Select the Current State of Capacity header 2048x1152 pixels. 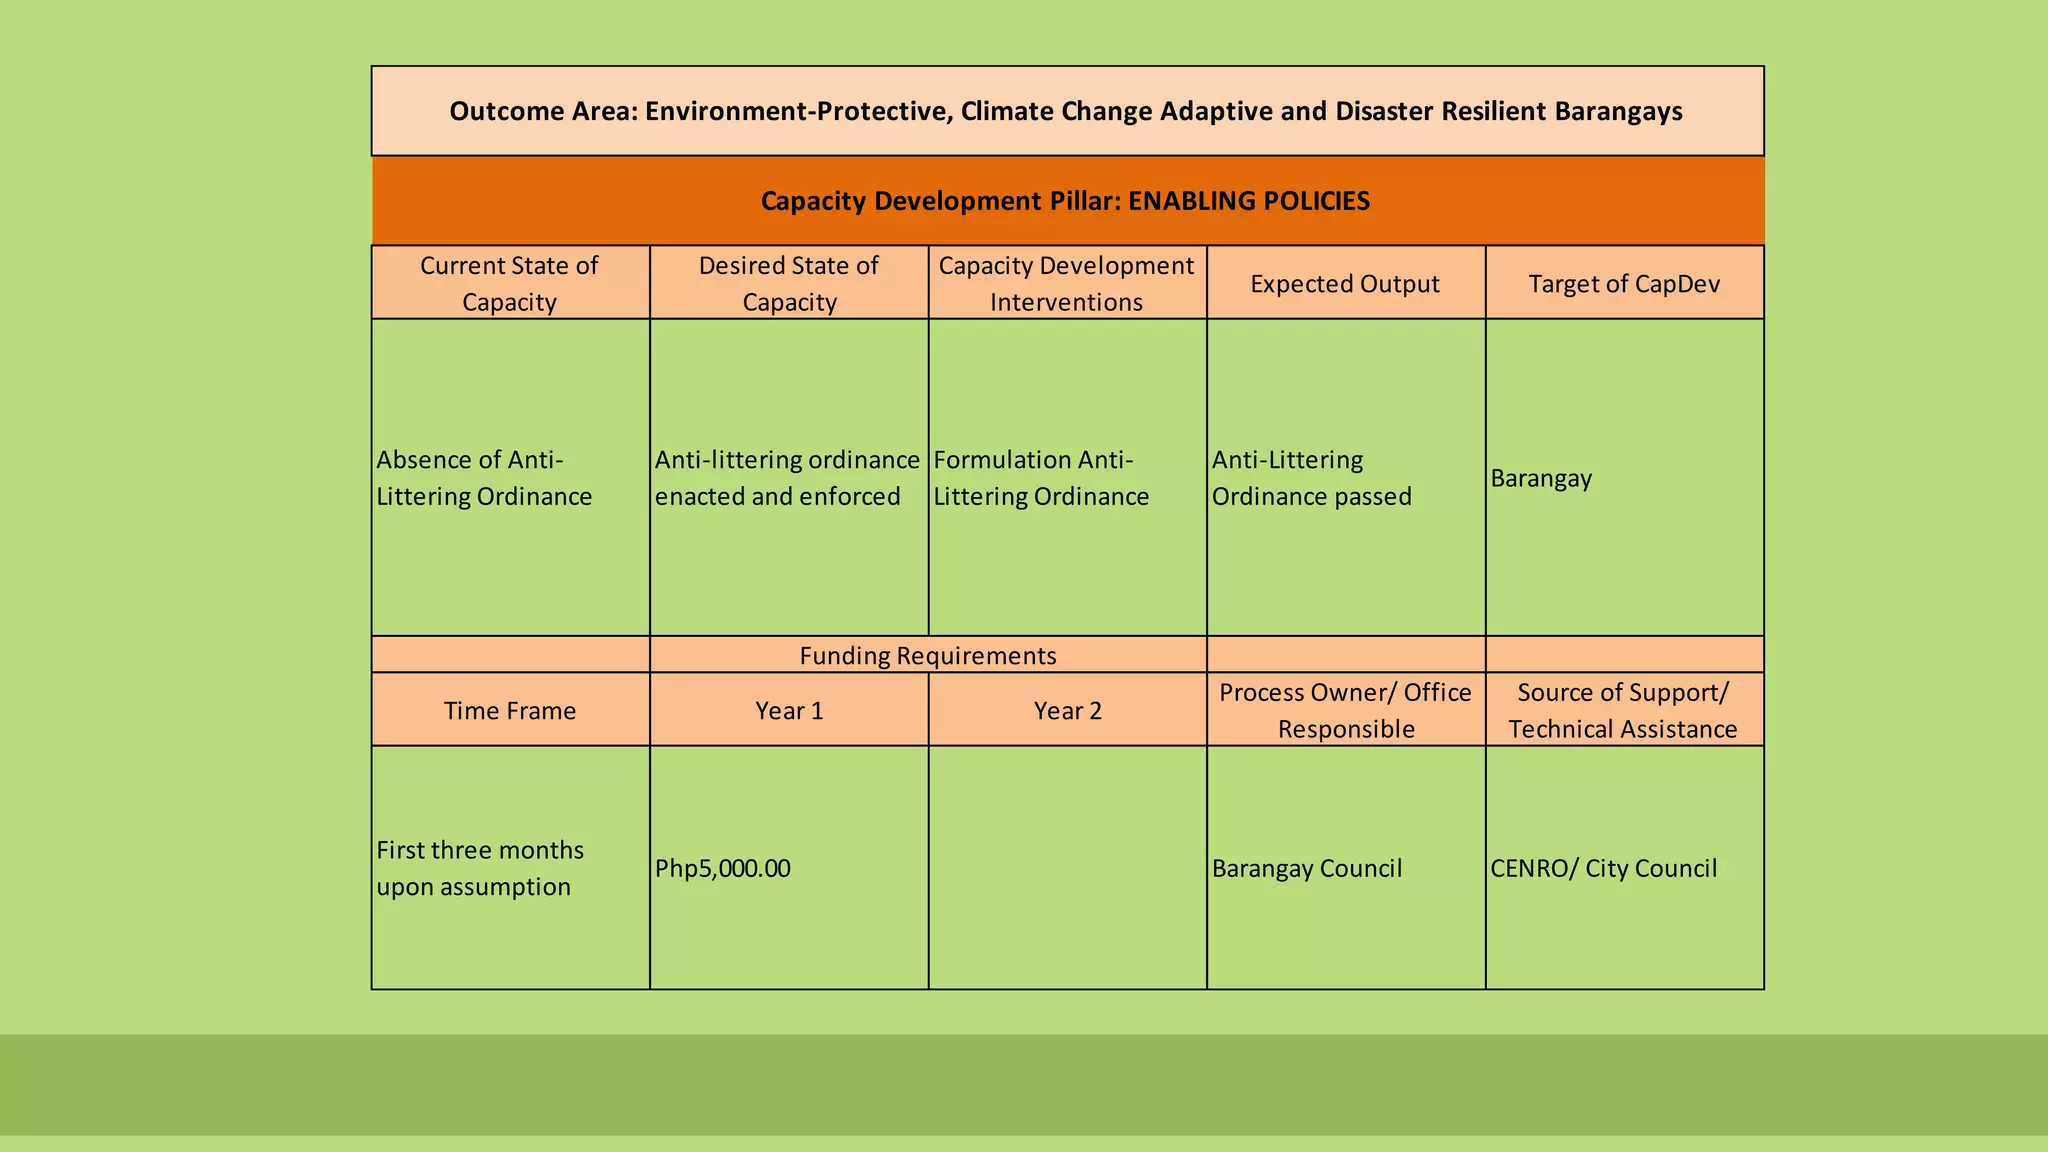pyautogui.click(x=509, y=283)
